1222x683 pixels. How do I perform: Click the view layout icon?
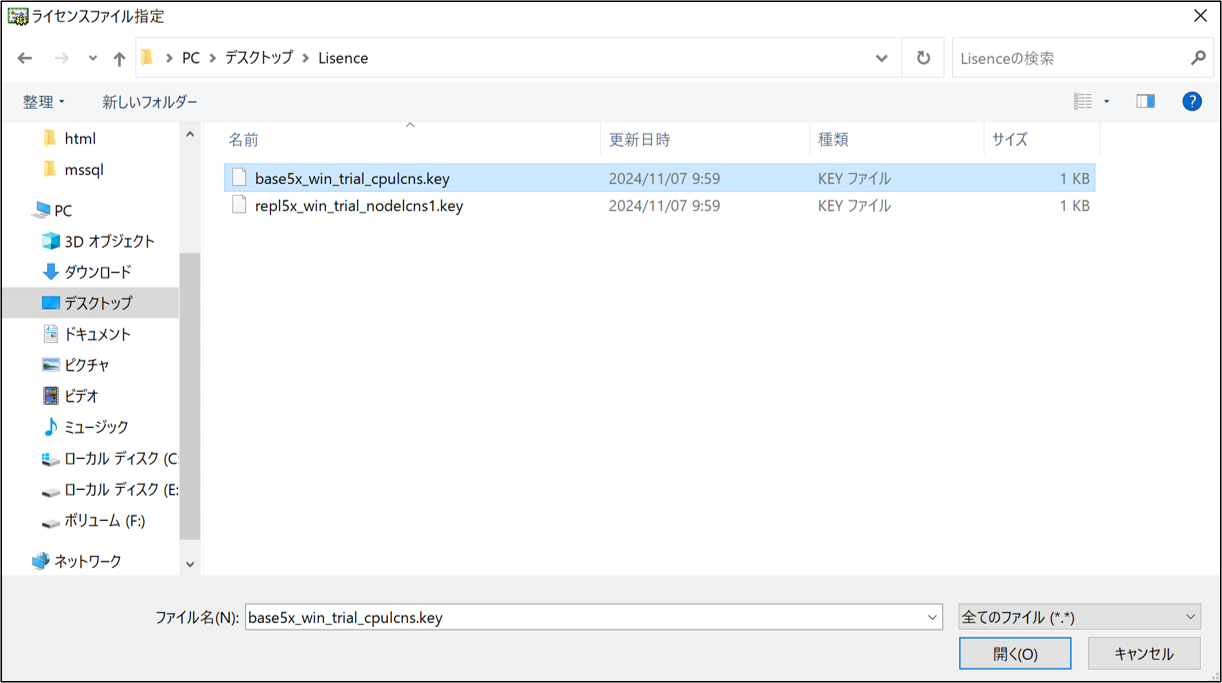pos(1082,101)
